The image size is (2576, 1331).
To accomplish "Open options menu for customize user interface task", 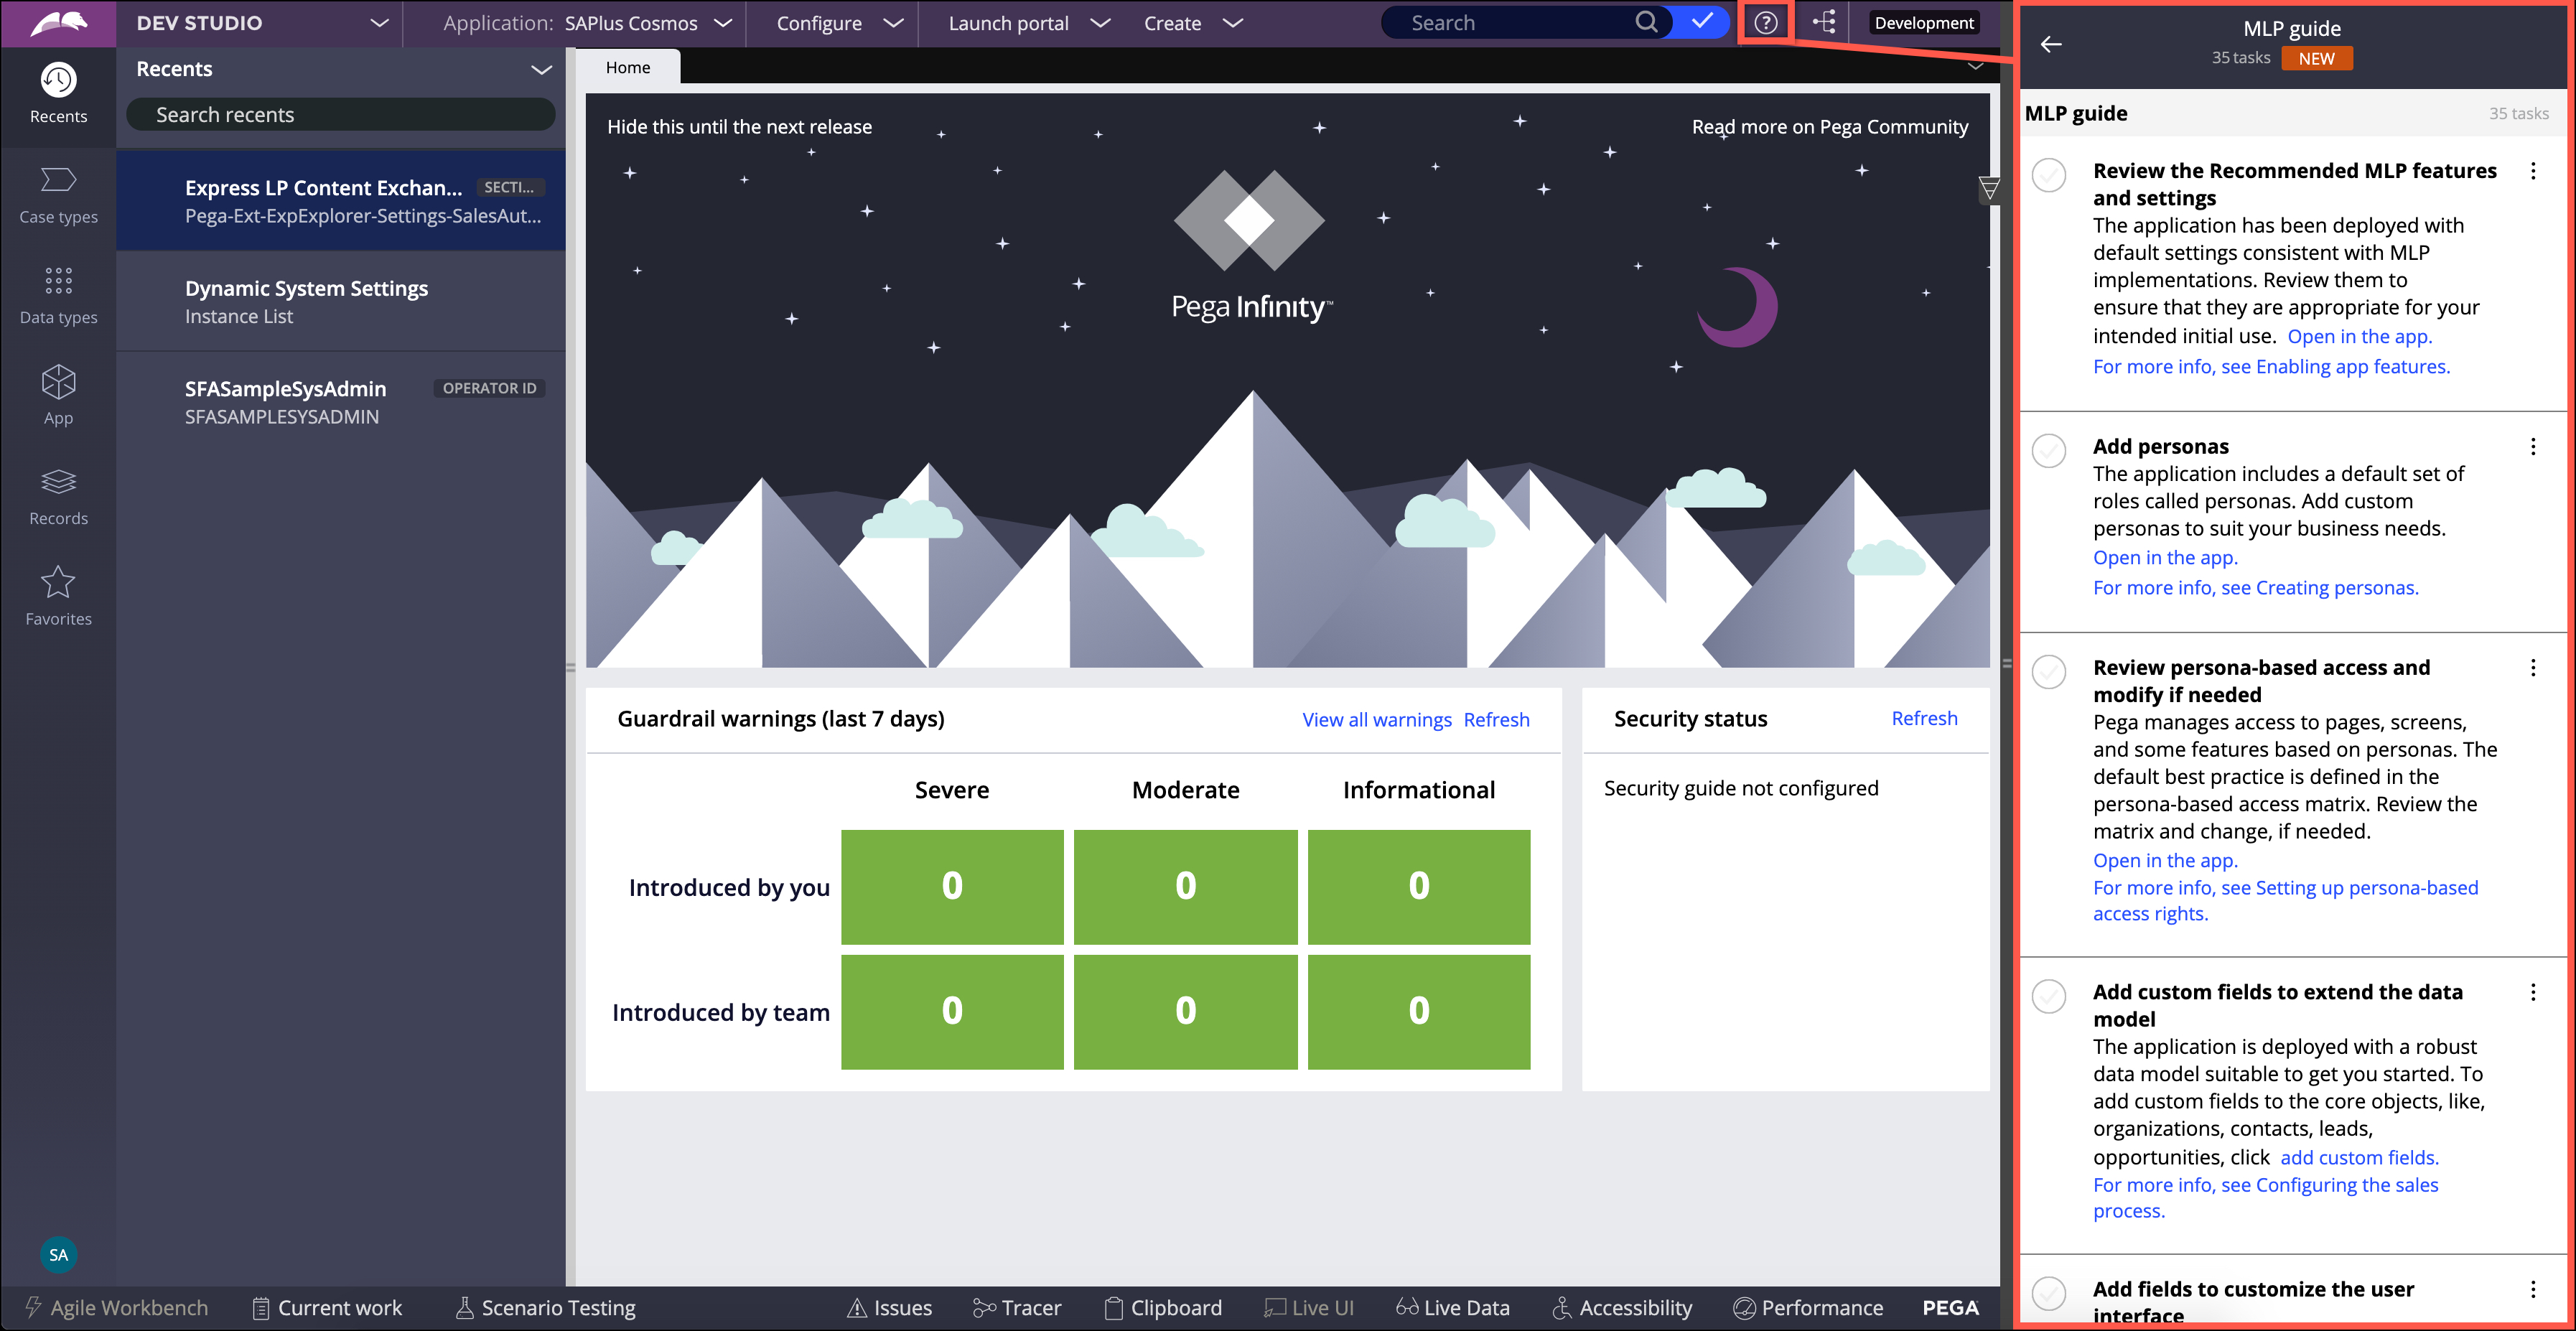I will click(x=2533, y=1289).
